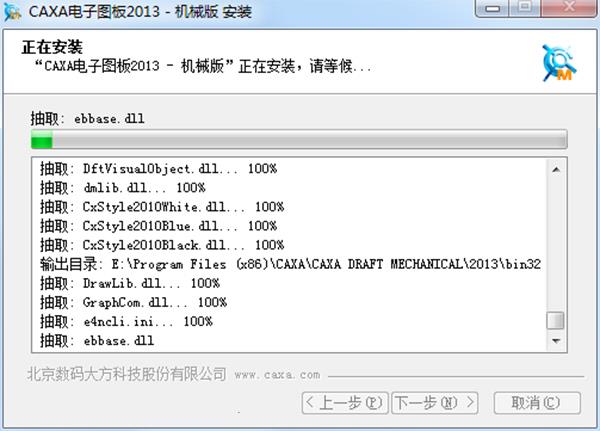Click the log list scroll up arrow

(x=556, y=170)
